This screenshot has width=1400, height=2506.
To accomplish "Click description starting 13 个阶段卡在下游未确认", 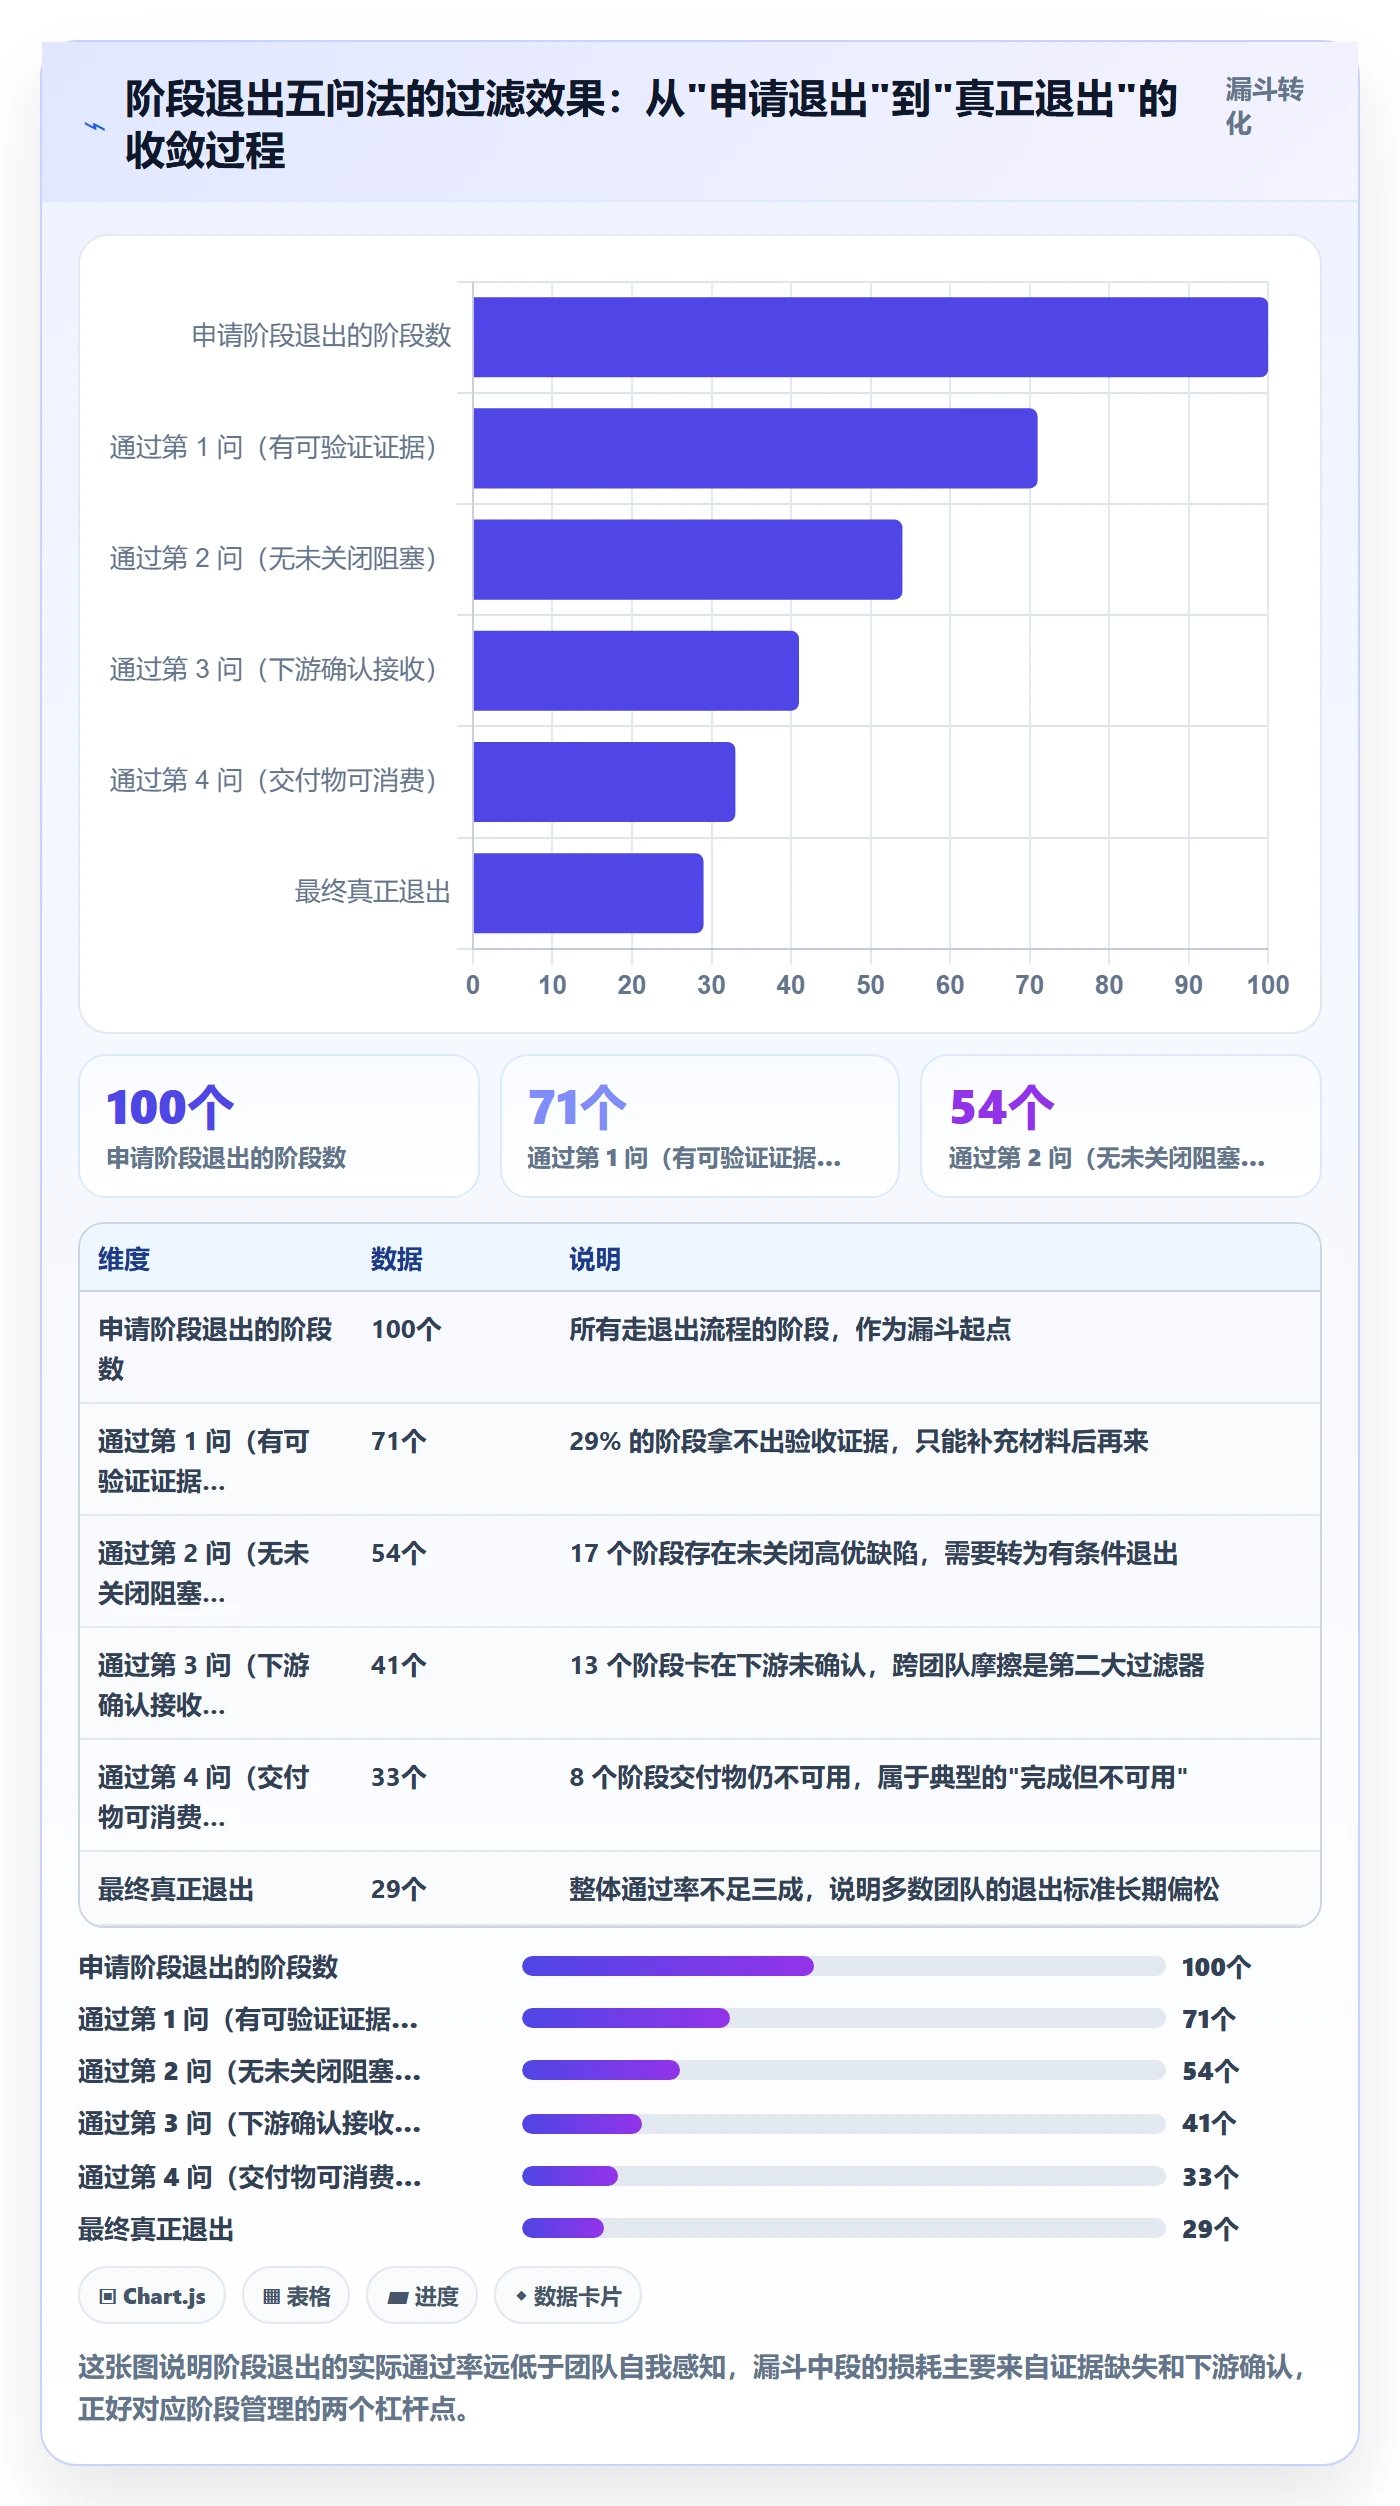I will click(x=886, y=1665).
